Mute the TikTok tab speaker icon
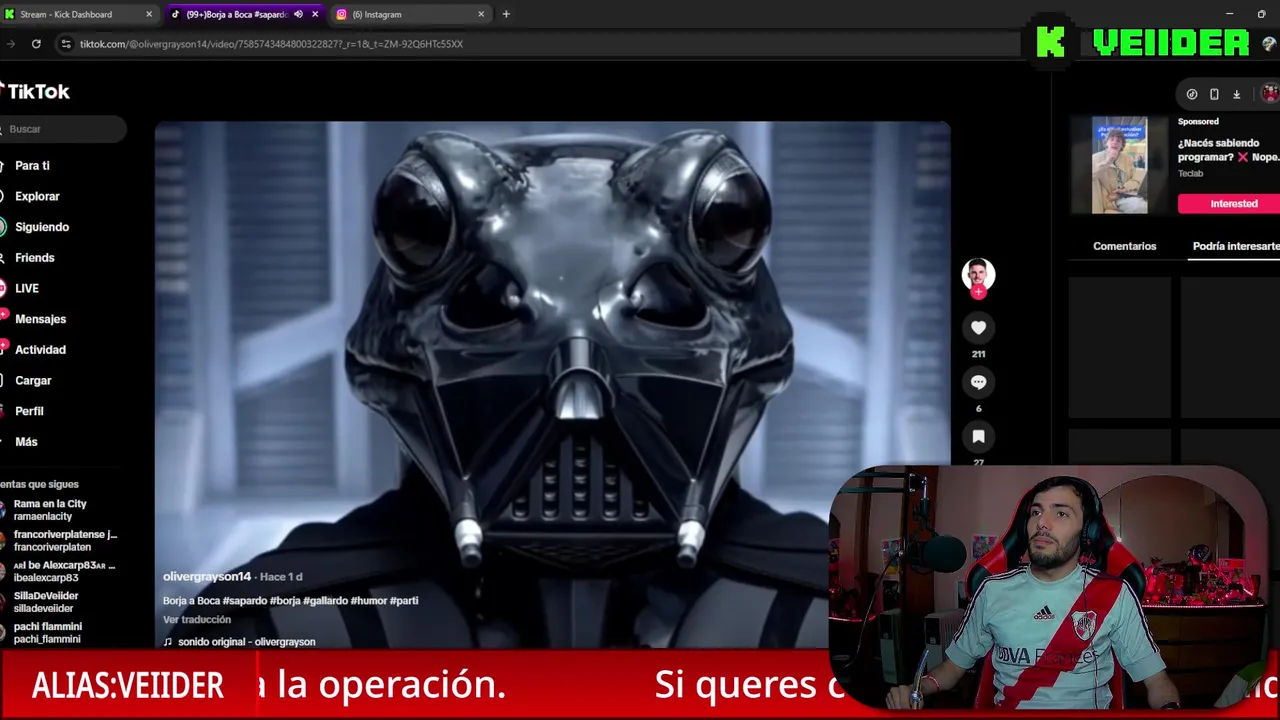This screenshot has height=720, width=1280. pyautogui.click(x=298, y=14)
